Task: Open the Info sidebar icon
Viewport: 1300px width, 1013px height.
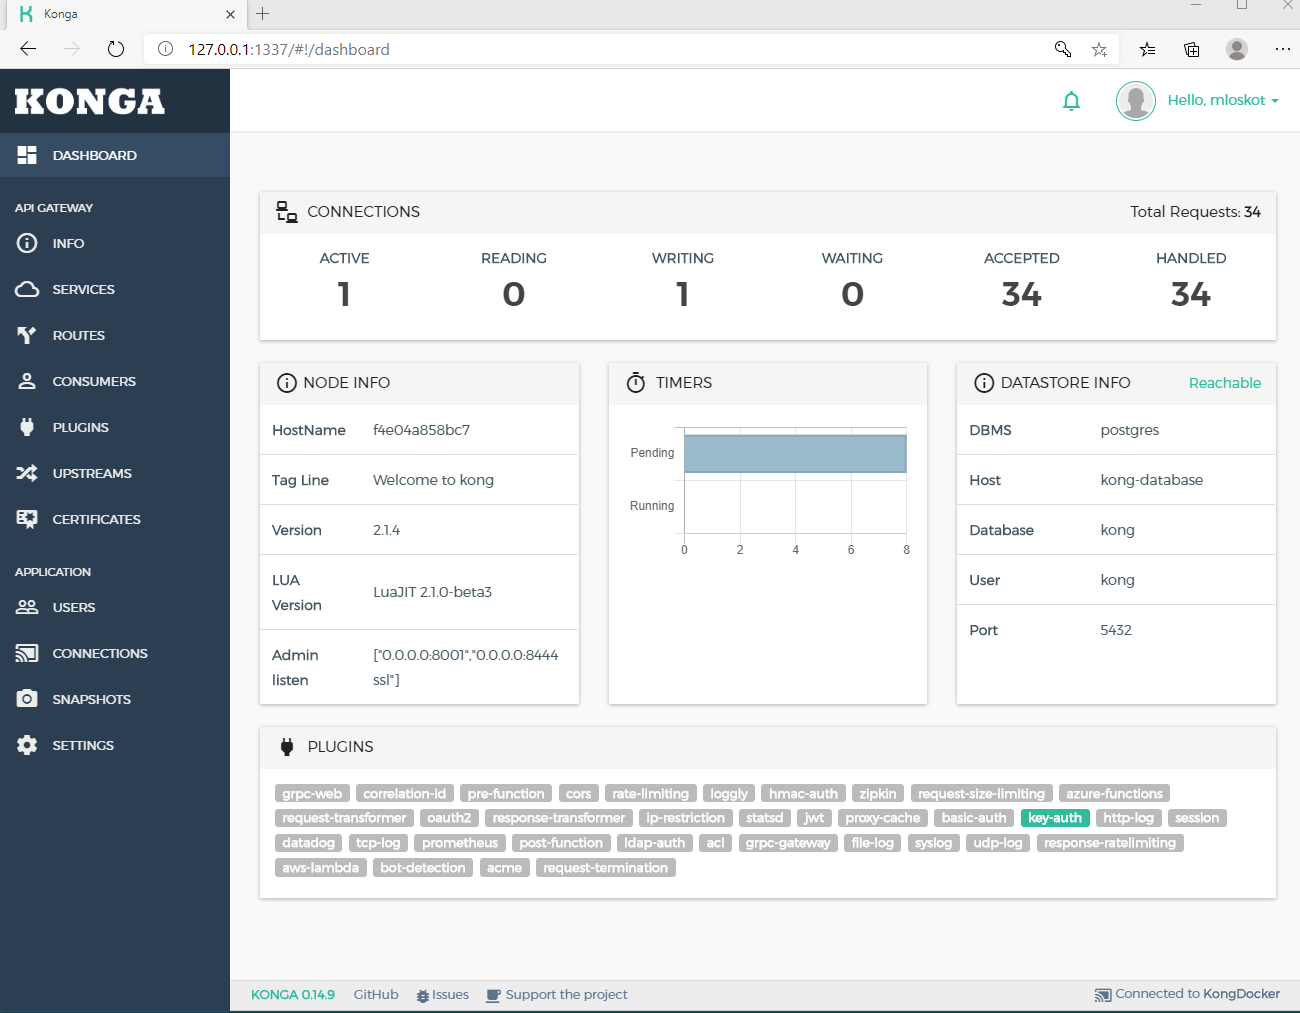Action: (28, 243)
